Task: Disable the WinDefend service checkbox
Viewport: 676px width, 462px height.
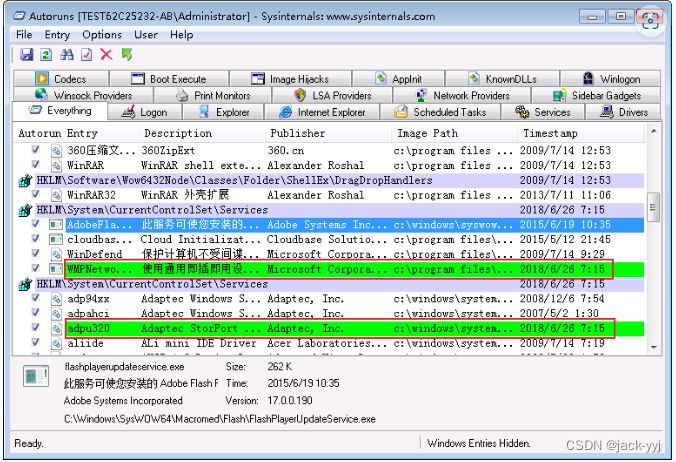Action: coord(36,253)
